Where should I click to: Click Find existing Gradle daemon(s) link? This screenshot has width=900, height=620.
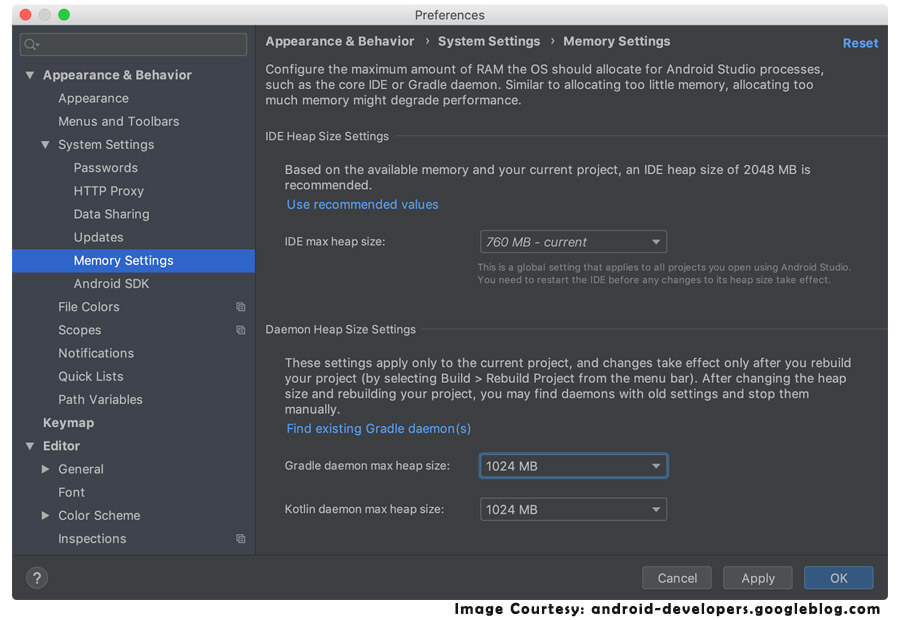coord(378,428)
